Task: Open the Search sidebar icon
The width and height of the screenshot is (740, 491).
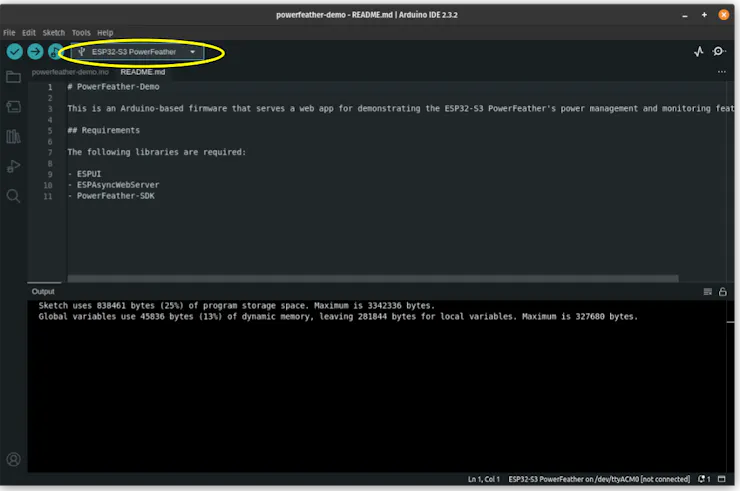Action: 13,196
